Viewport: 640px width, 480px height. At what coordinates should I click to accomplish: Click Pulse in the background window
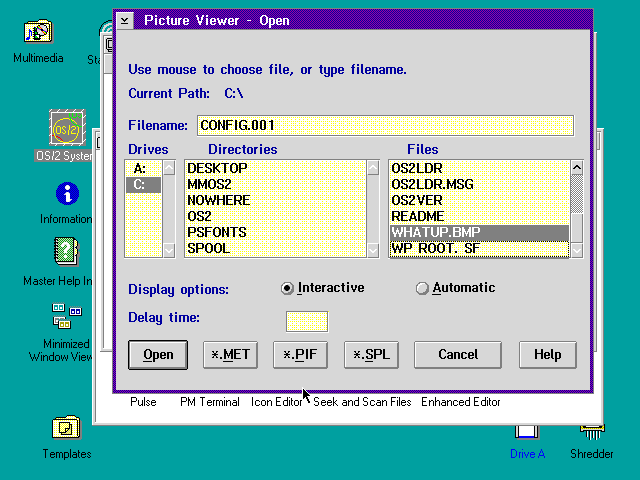point(143,402)
